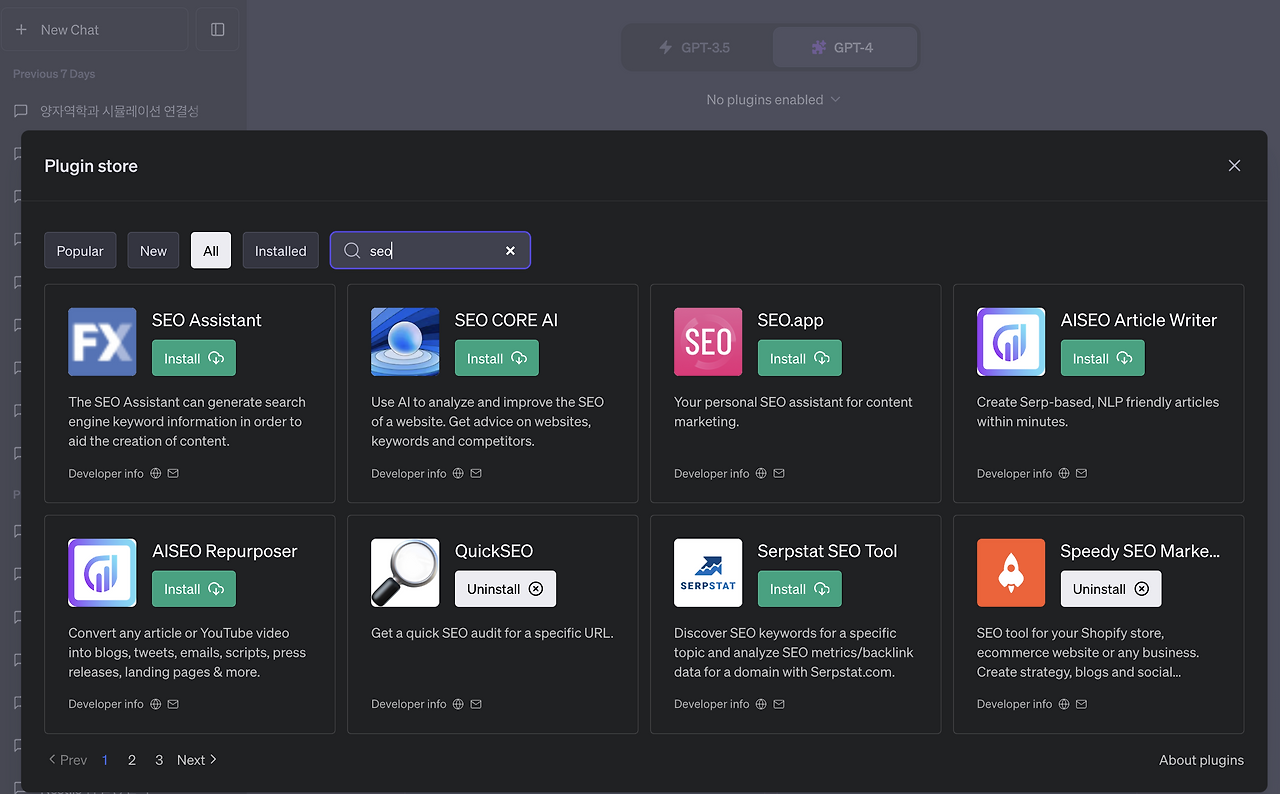Start a New Chat in the sidebar
The height and width of the screenshot is (794, 1280).
coord(94,30)
